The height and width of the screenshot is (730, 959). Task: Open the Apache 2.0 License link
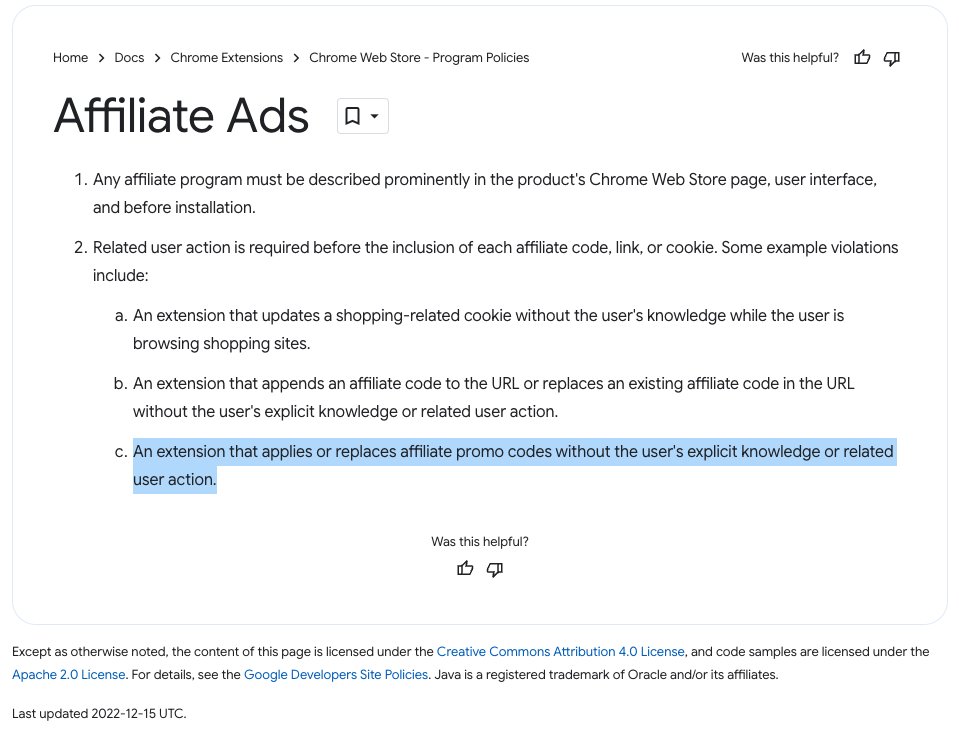point(68,674)
